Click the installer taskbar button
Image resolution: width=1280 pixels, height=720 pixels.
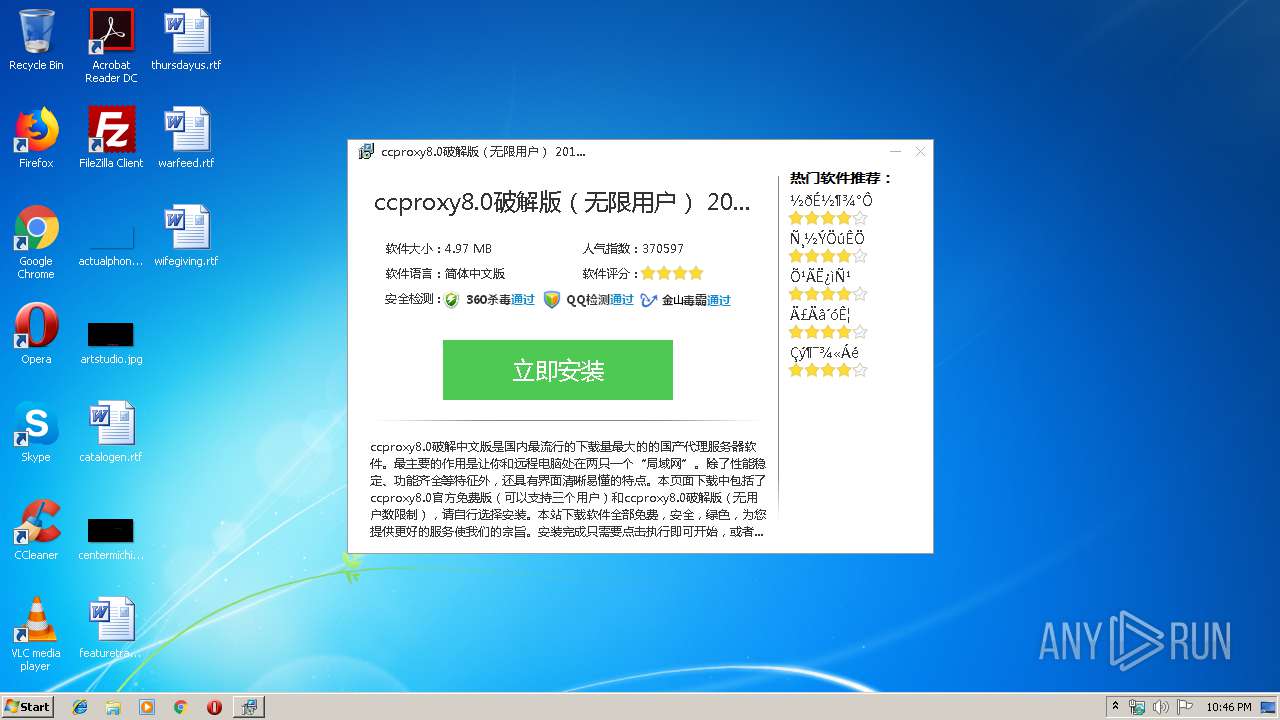coord(249,707)
